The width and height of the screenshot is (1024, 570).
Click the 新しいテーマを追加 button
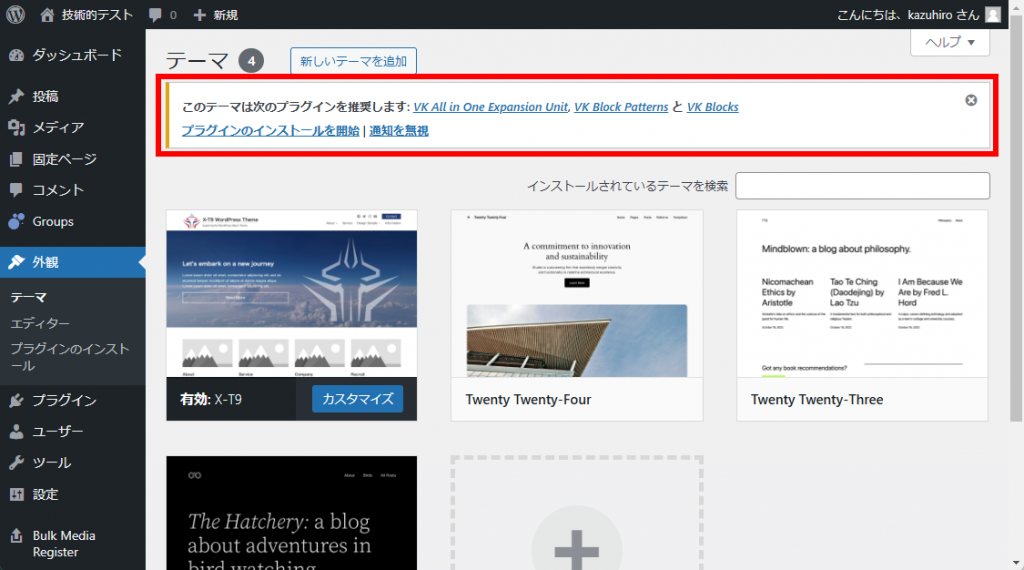pos(353,61)
